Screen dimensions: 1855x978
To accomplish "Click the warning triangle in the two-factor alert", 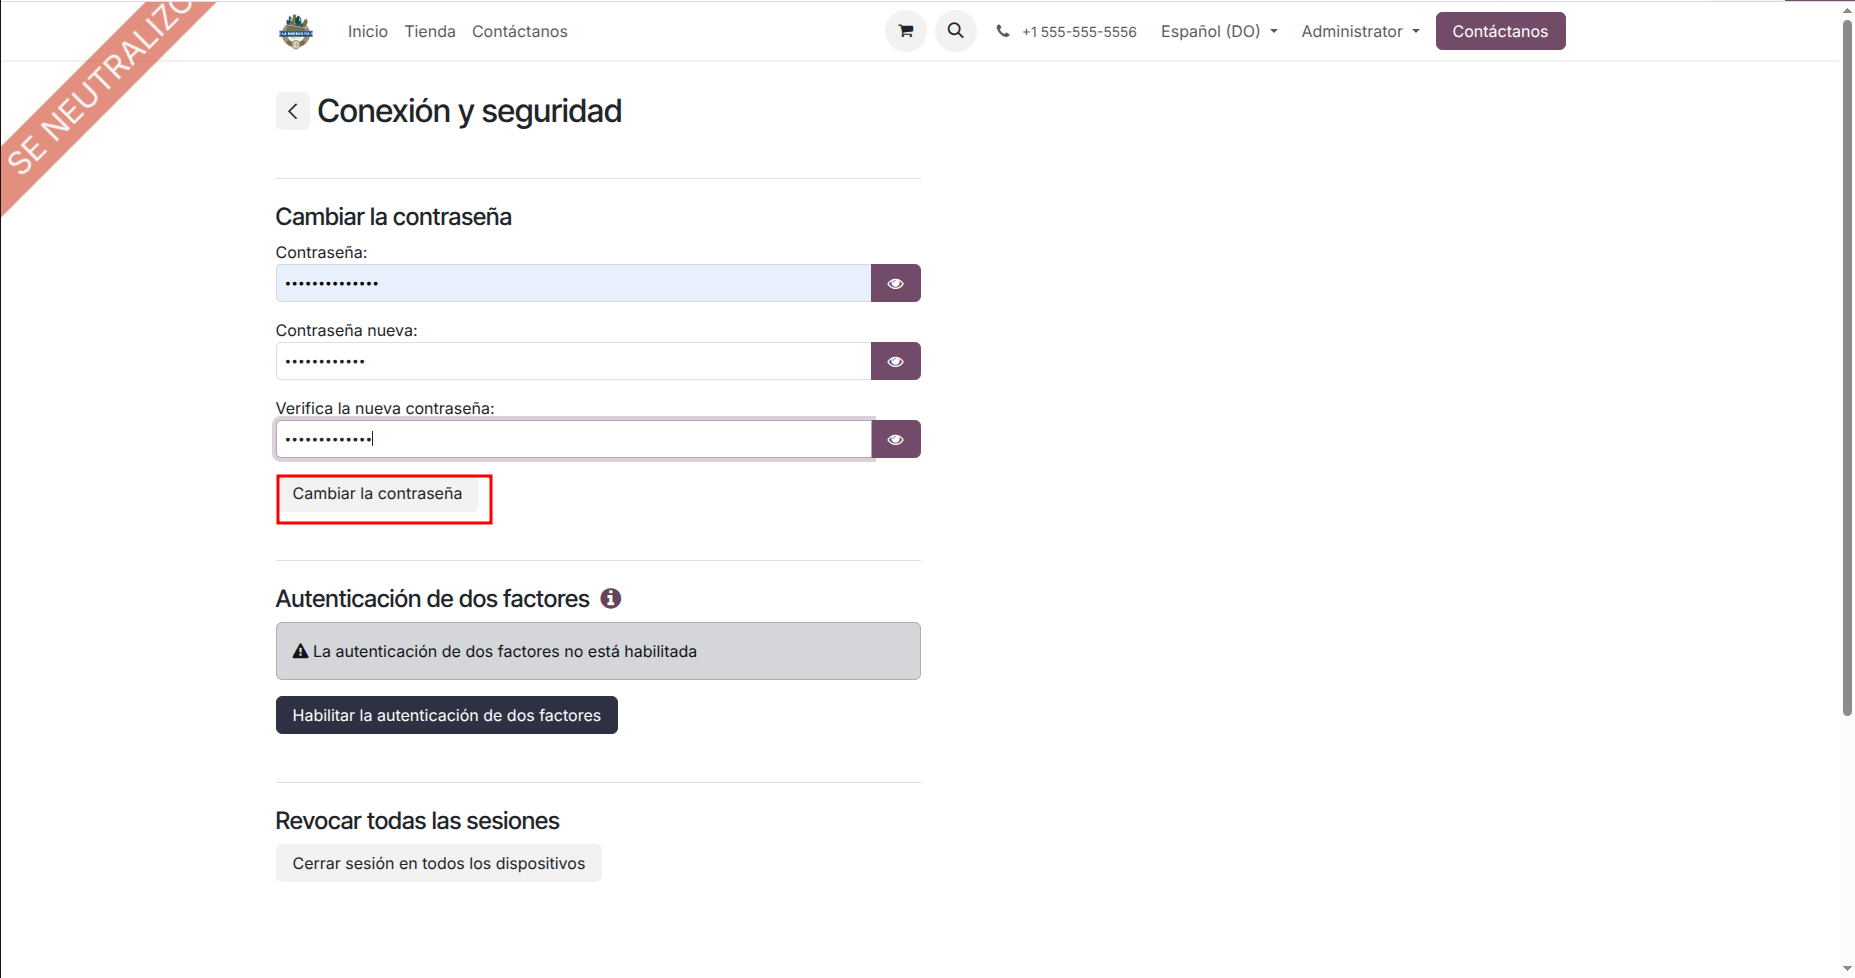I will tap(300, 651).
